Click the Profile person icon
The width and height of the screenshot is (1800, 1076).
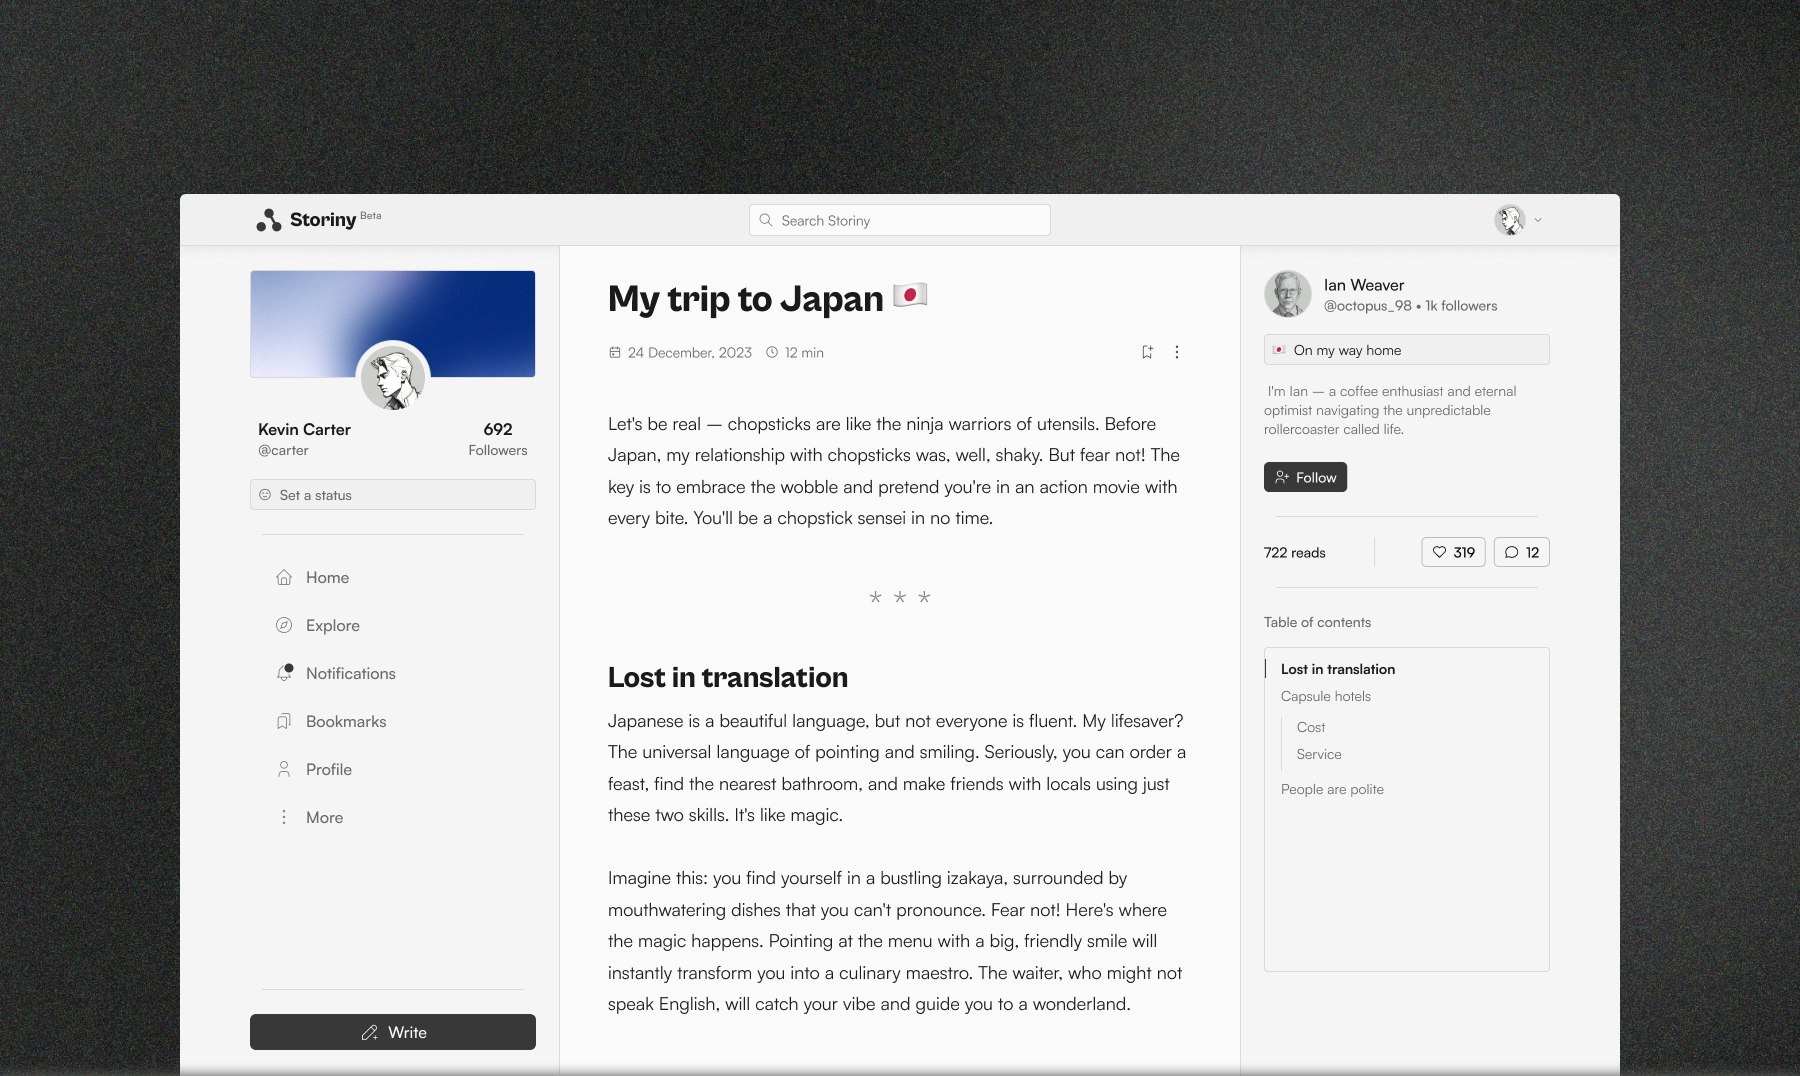click(284, 769)
